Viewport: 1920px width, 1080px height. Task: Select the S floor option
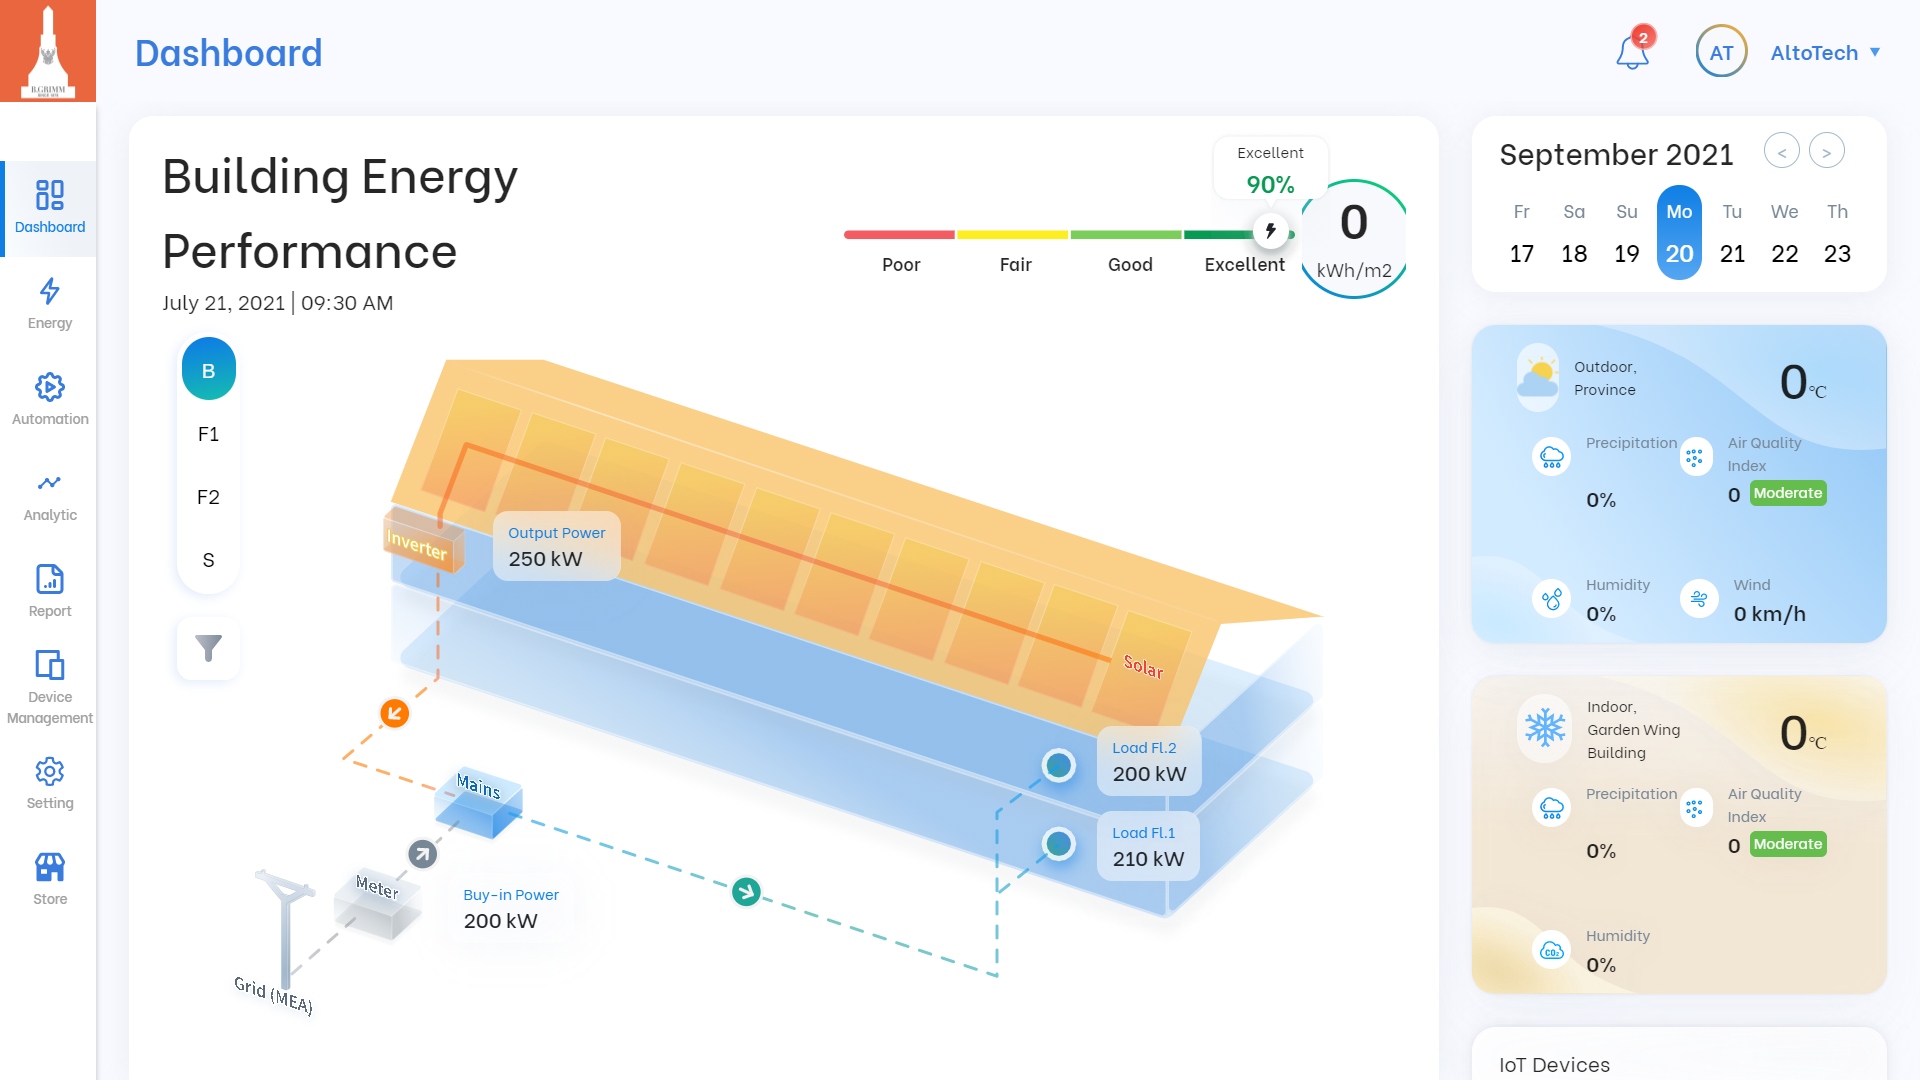tap(208, 560)
